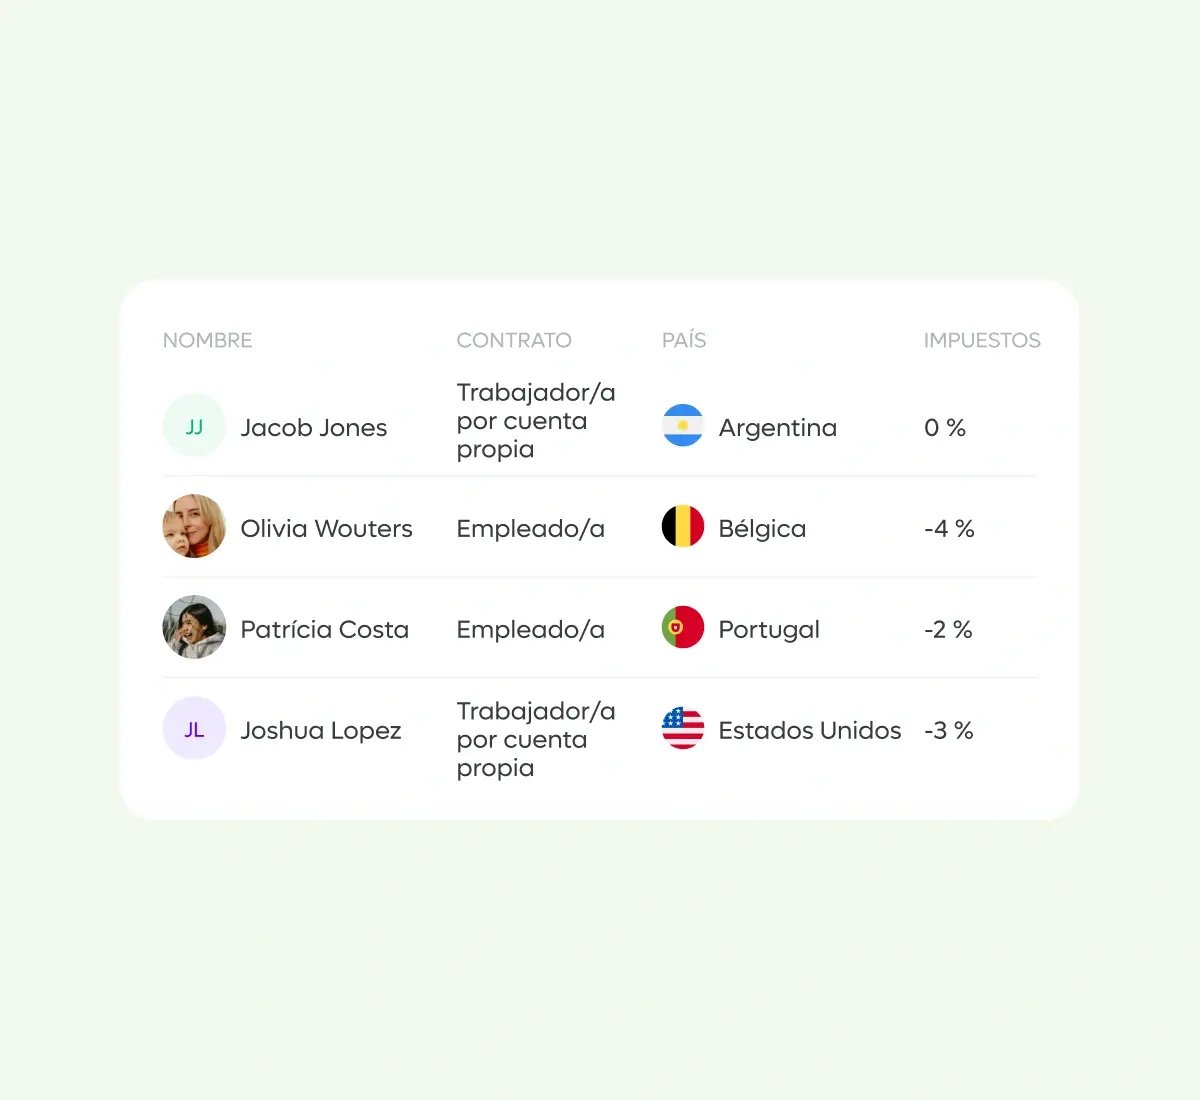Screen dimensions: 1200x1100
Task: Click the 0 % tax value for Argentina
Action: tap(945, 428)
